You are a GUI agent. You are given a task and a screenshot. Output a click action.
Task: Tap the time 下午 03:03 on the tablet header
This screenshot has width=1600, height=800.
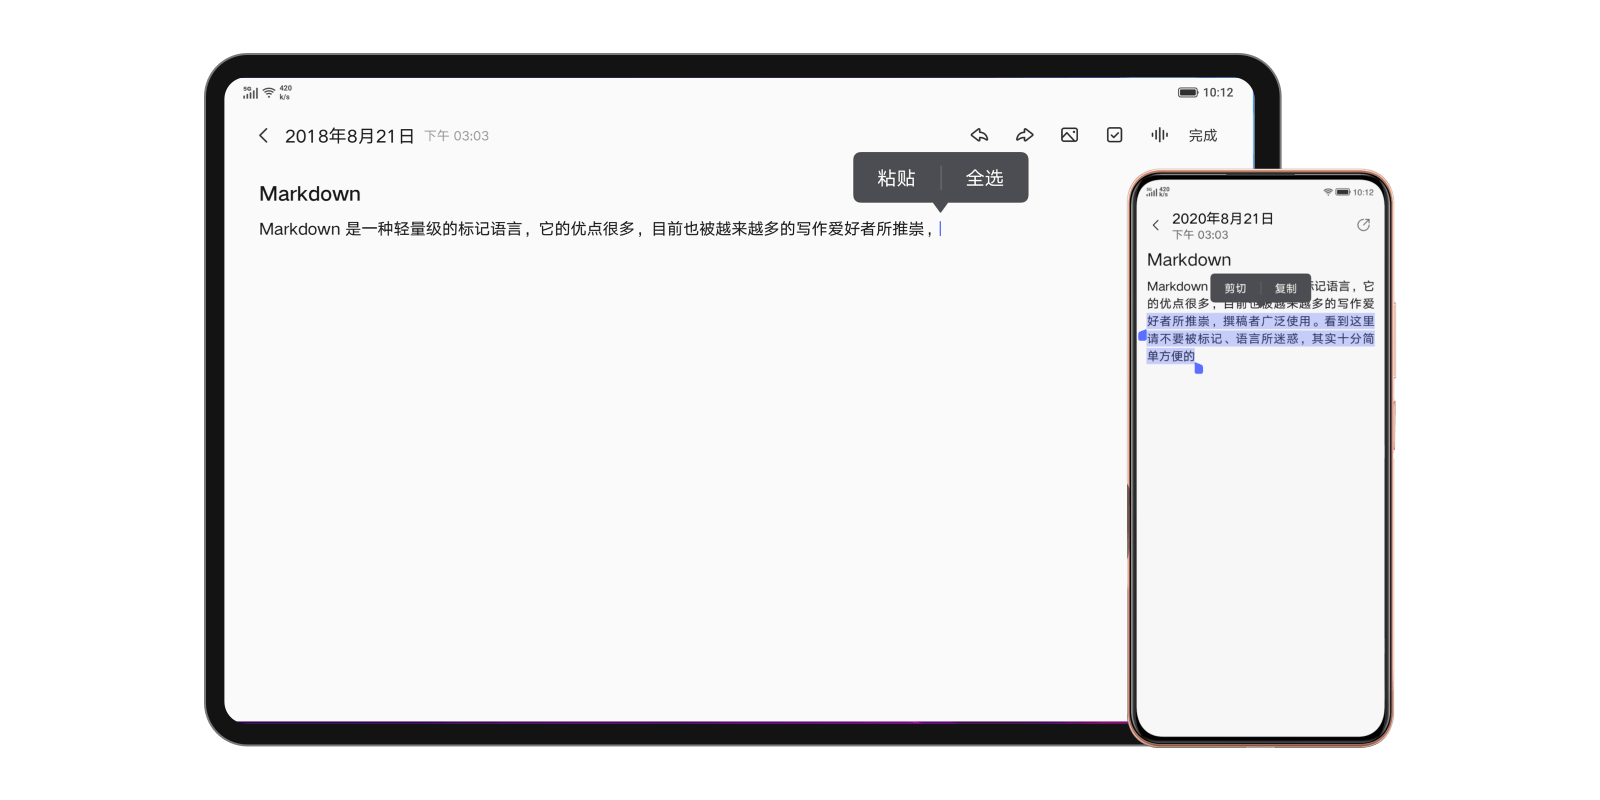point(457,136)
